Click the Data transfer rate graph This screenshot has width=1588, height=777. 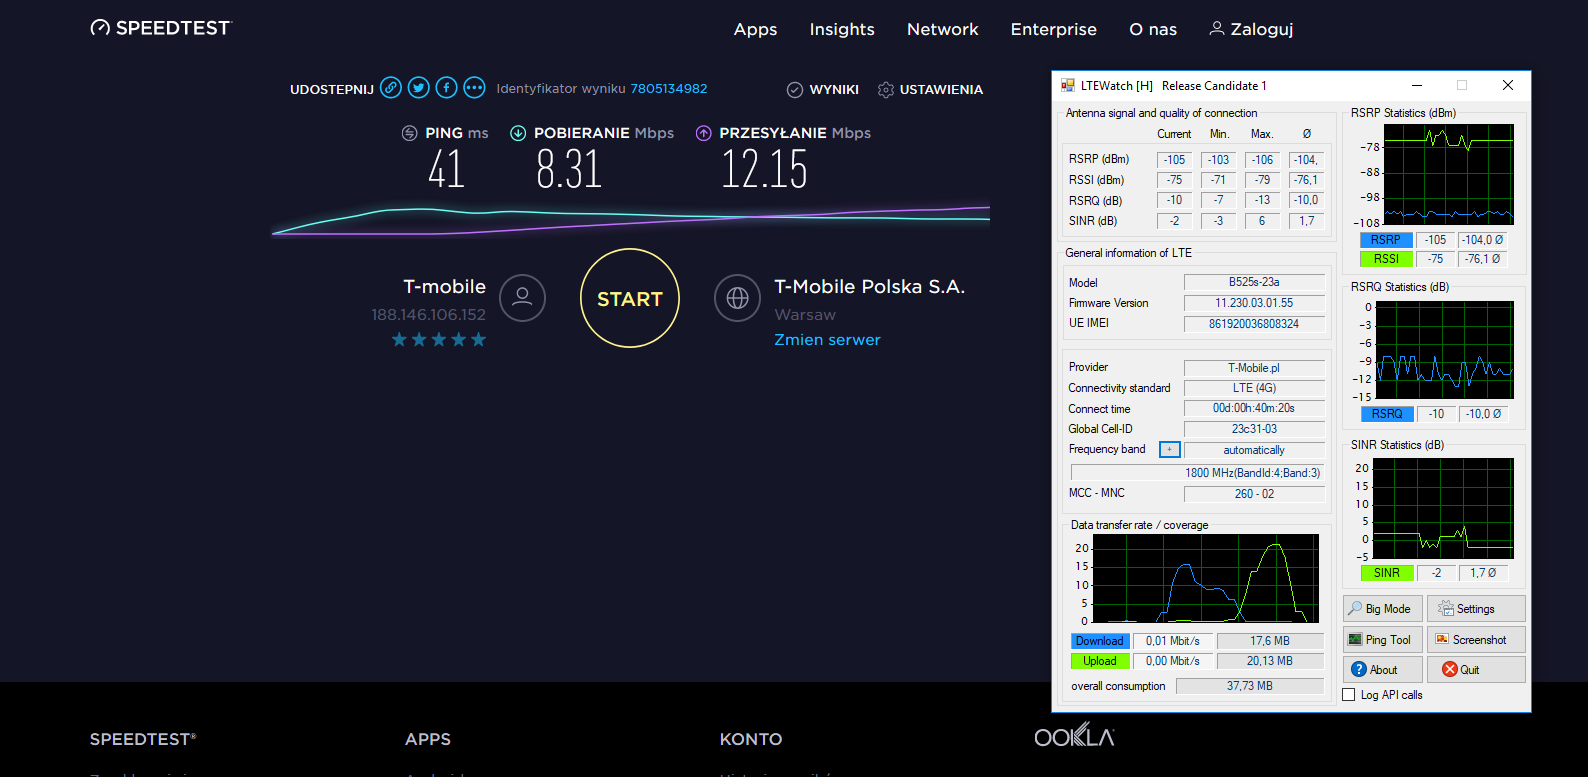pos(1205,578)
